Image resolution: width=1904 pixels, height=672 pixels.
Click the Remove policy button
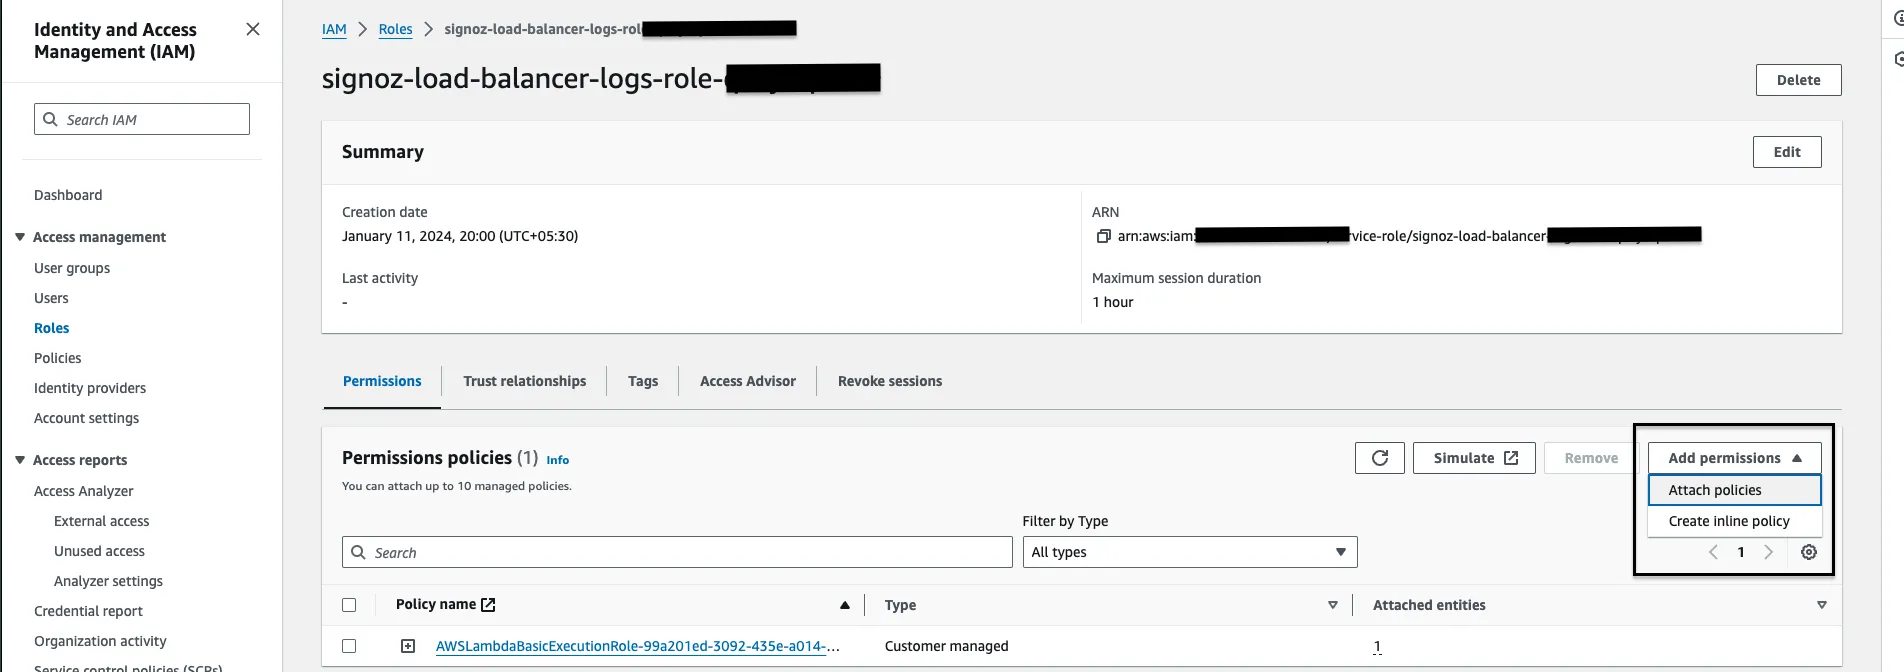1591,458
